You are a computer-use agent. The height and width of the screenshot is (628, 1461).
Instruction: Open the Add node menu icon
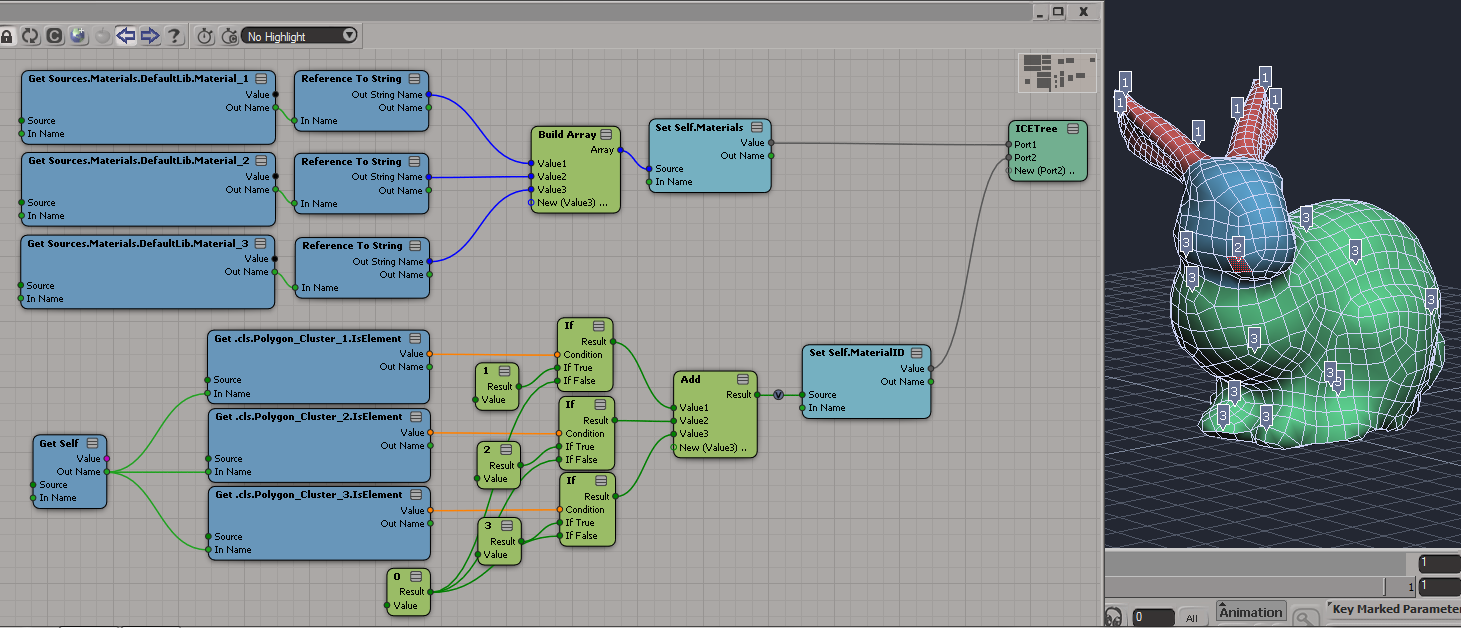click(743, 380)
